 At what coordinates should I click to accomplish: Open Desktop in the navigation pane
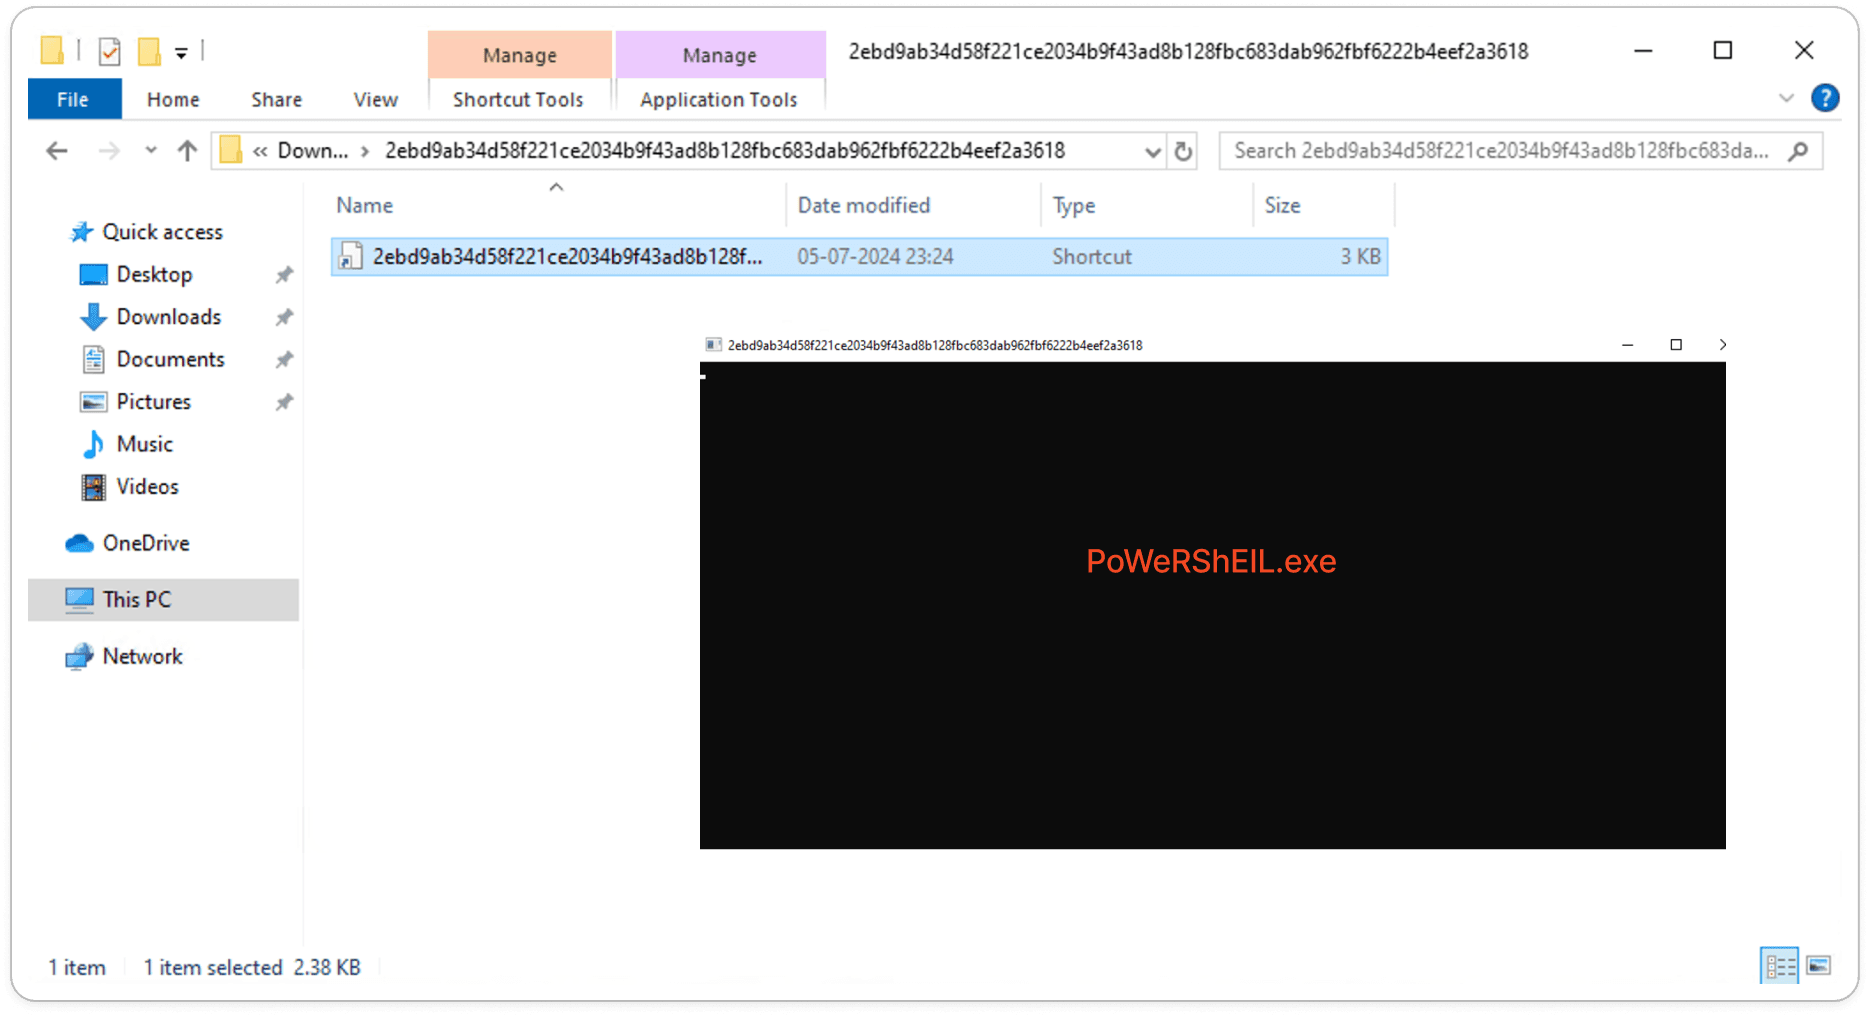tap(154, 274)
